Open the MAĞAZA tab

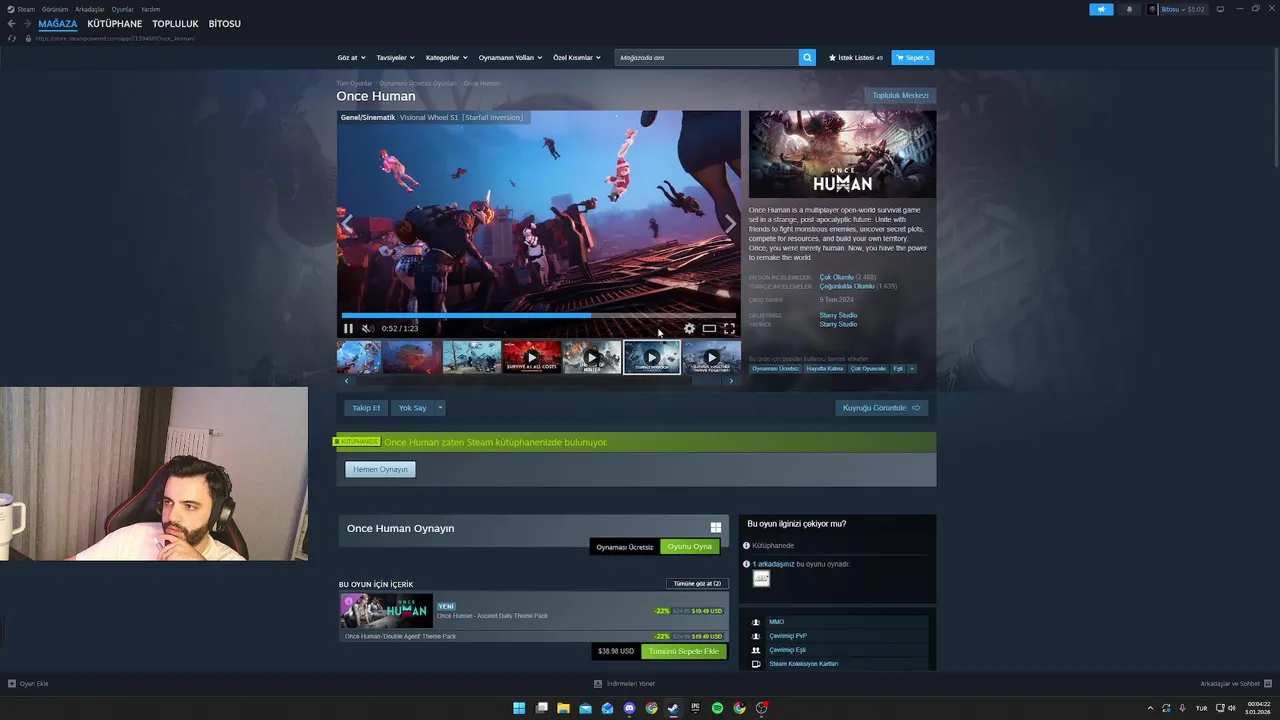coord(58,23)
